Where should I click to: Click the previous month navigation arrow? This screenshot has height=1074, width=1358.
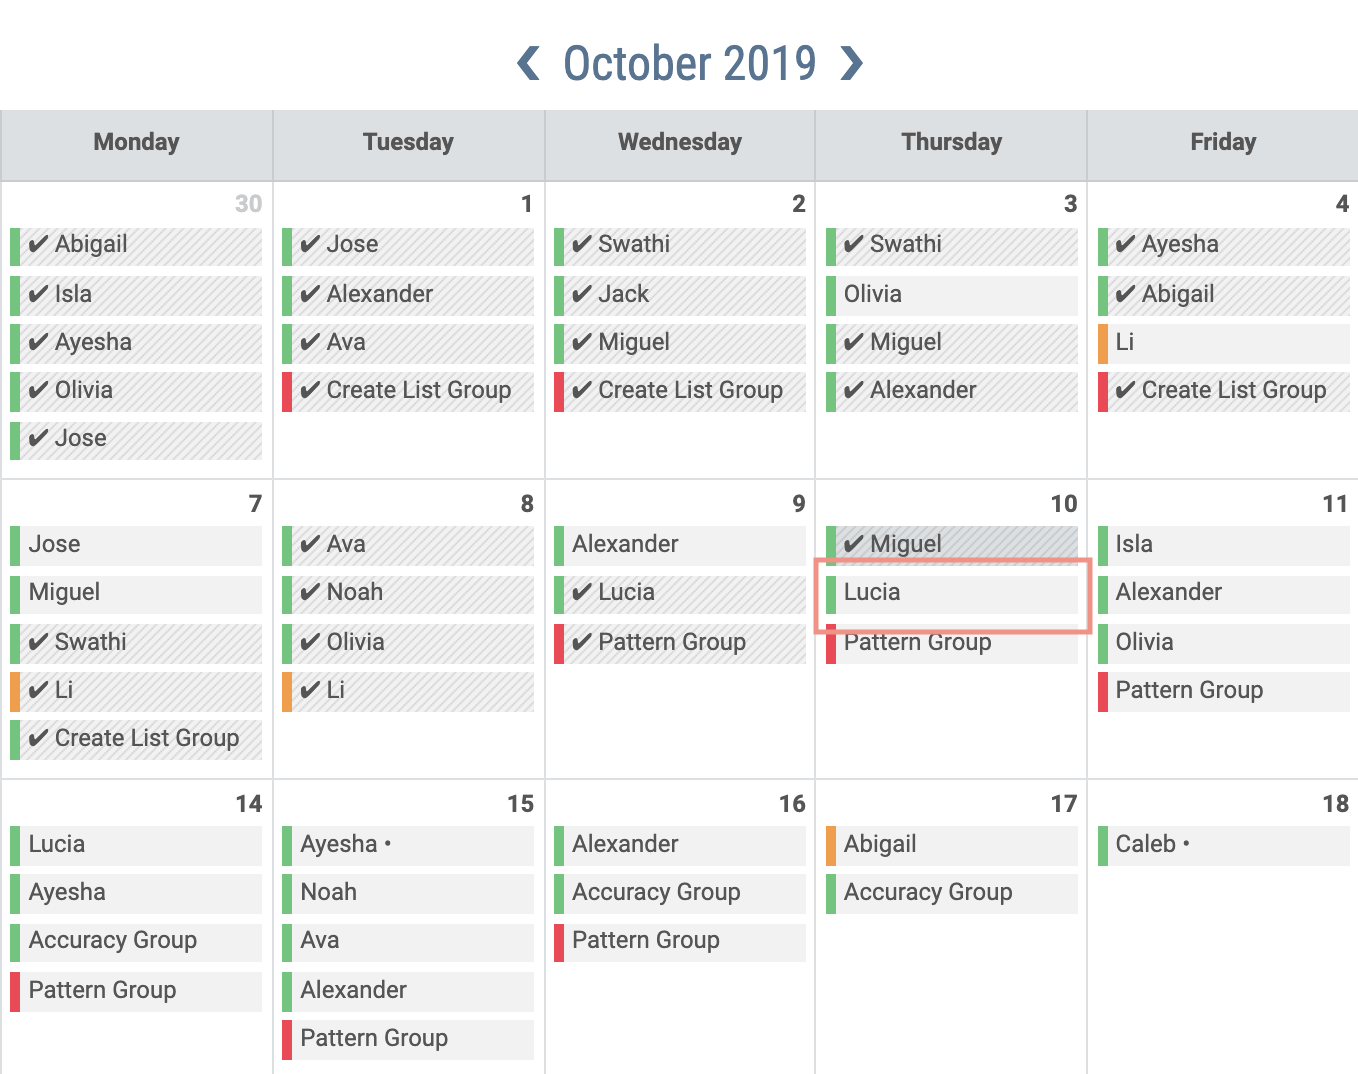(527, 63)
